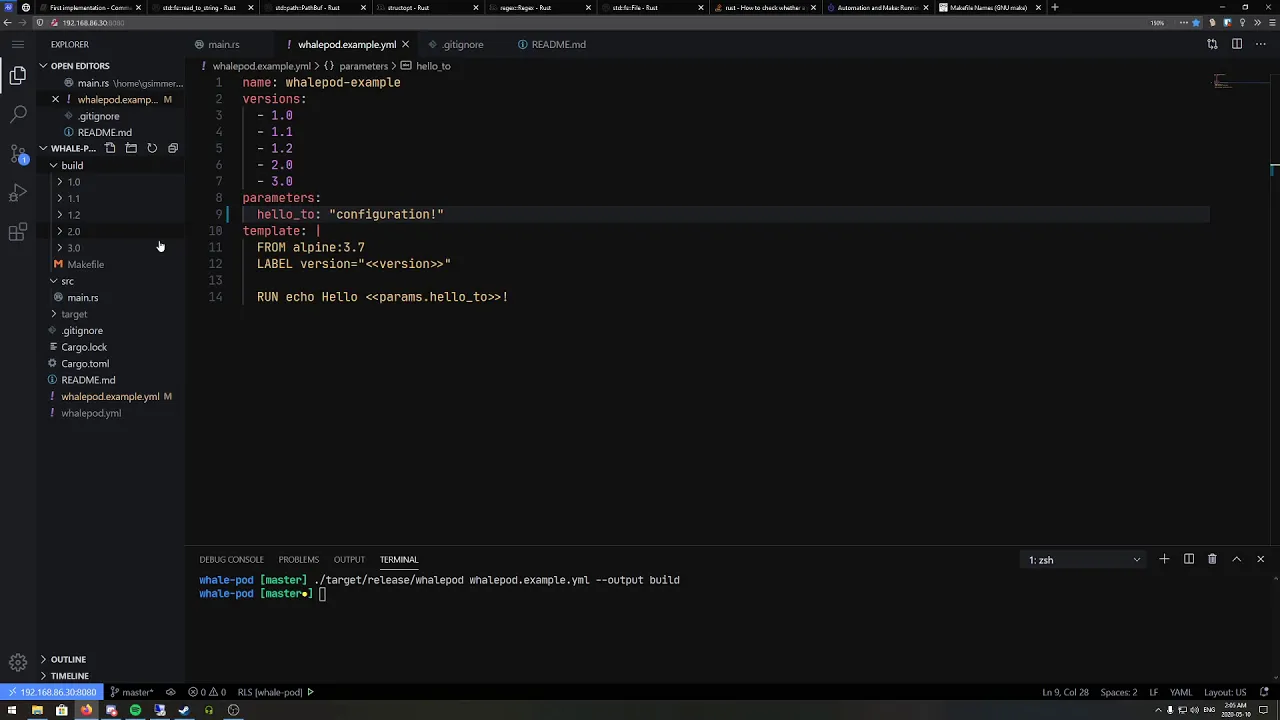Close whalepod.example.yml in Open Editors
This screenshot has width=1280, height=720.
click(x=55, y=99)
